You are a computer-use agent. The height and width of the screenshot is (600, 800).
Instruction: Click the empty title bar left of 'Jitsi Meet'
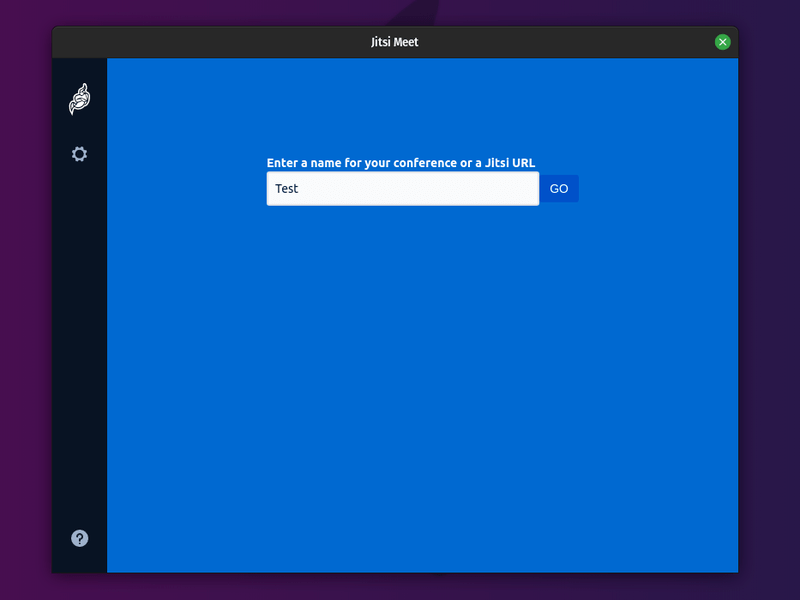tap(200, 42)
